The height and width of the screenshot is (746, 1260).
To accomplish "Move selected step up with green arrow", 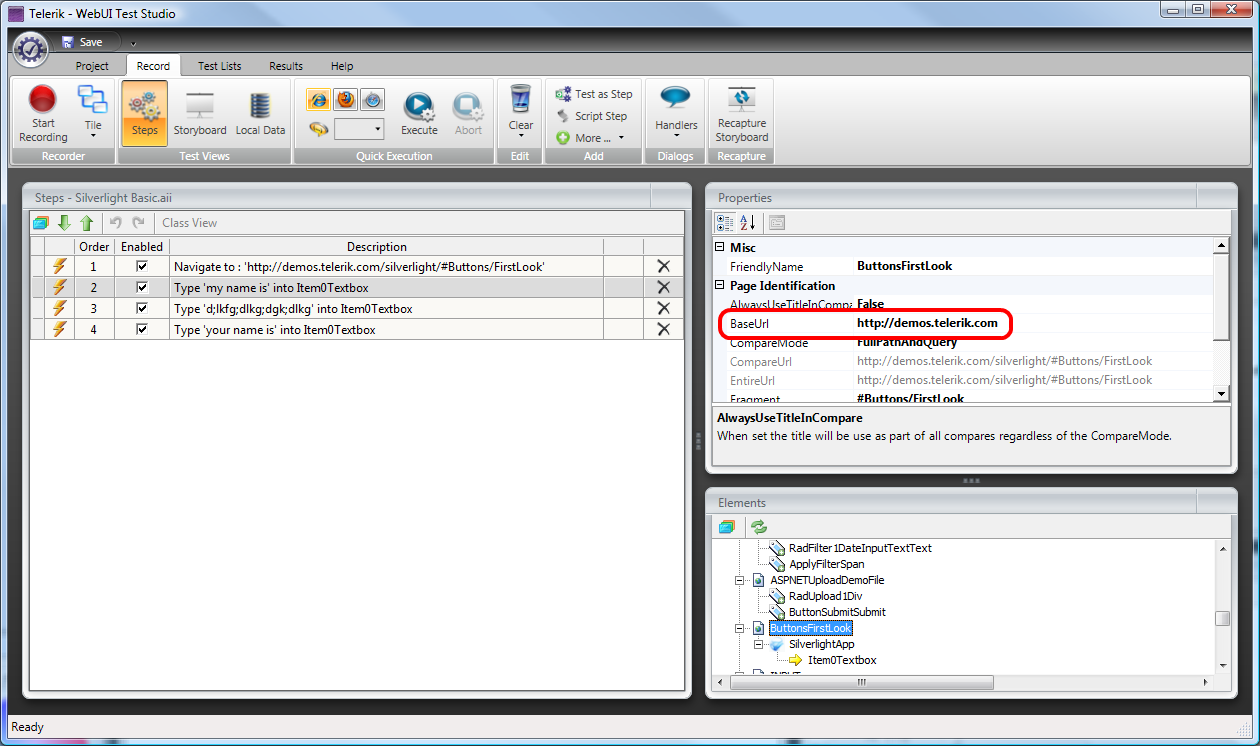I will pyautogui.click(x=87, y=223).
